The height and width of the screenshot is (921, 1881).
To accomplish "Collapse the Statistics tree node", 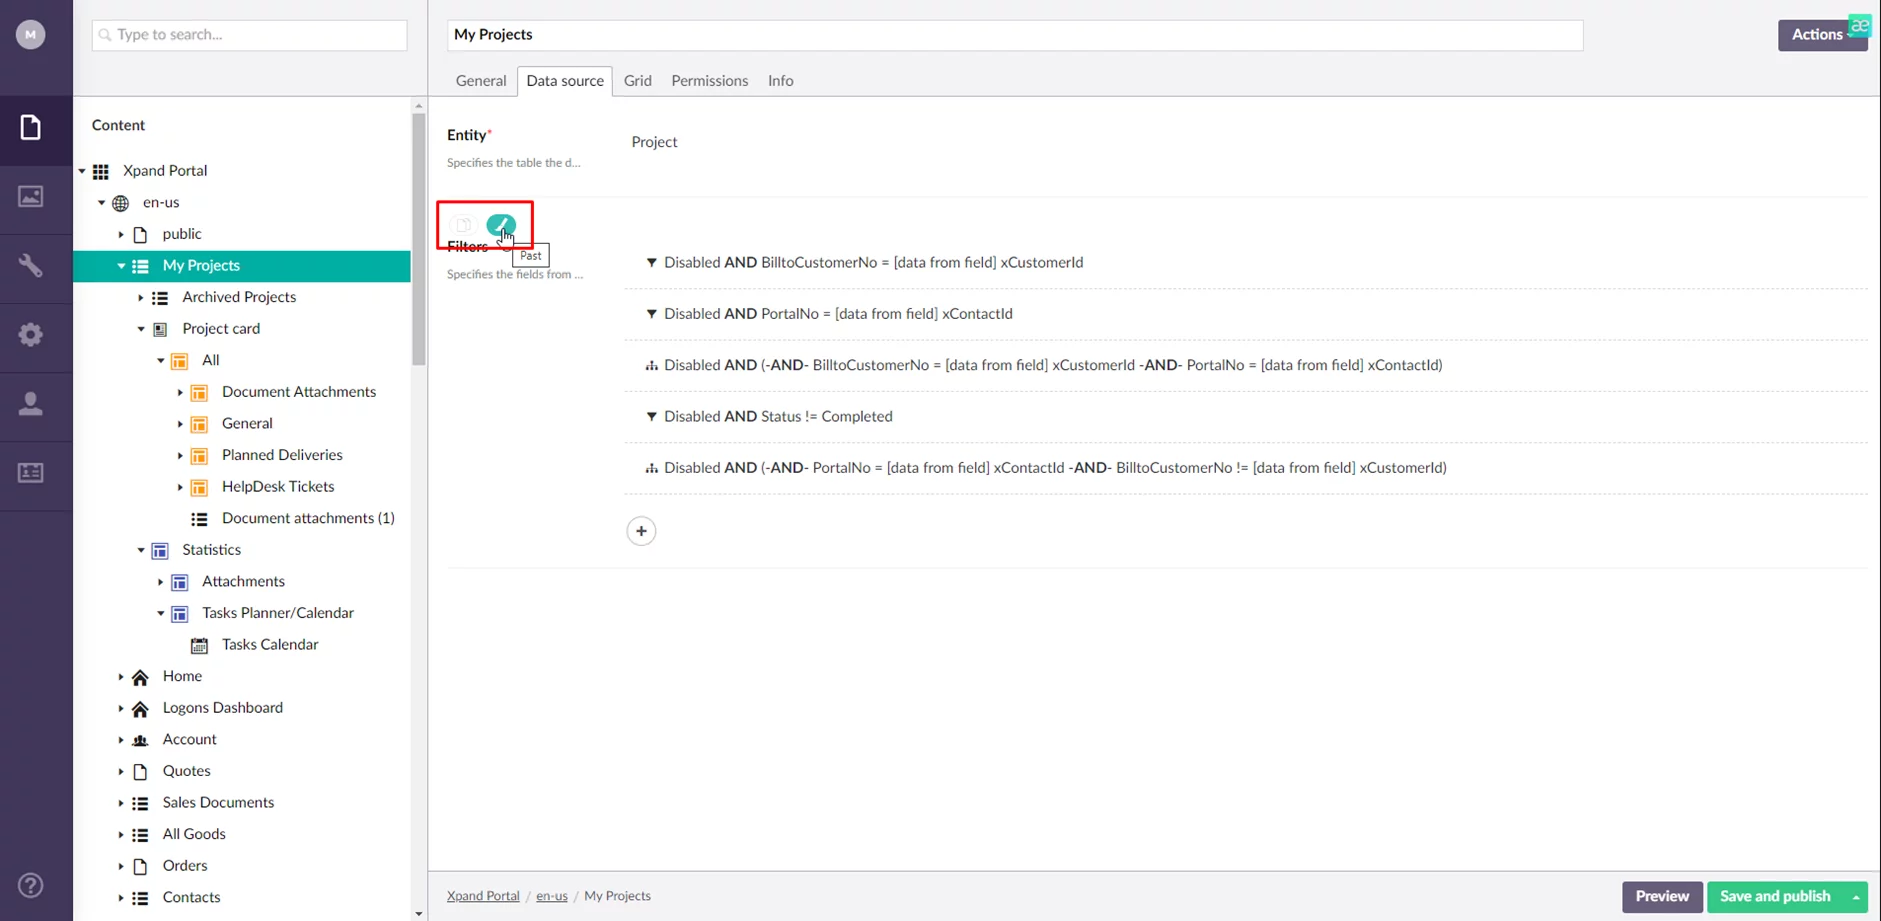I will [x=141, y=550].
